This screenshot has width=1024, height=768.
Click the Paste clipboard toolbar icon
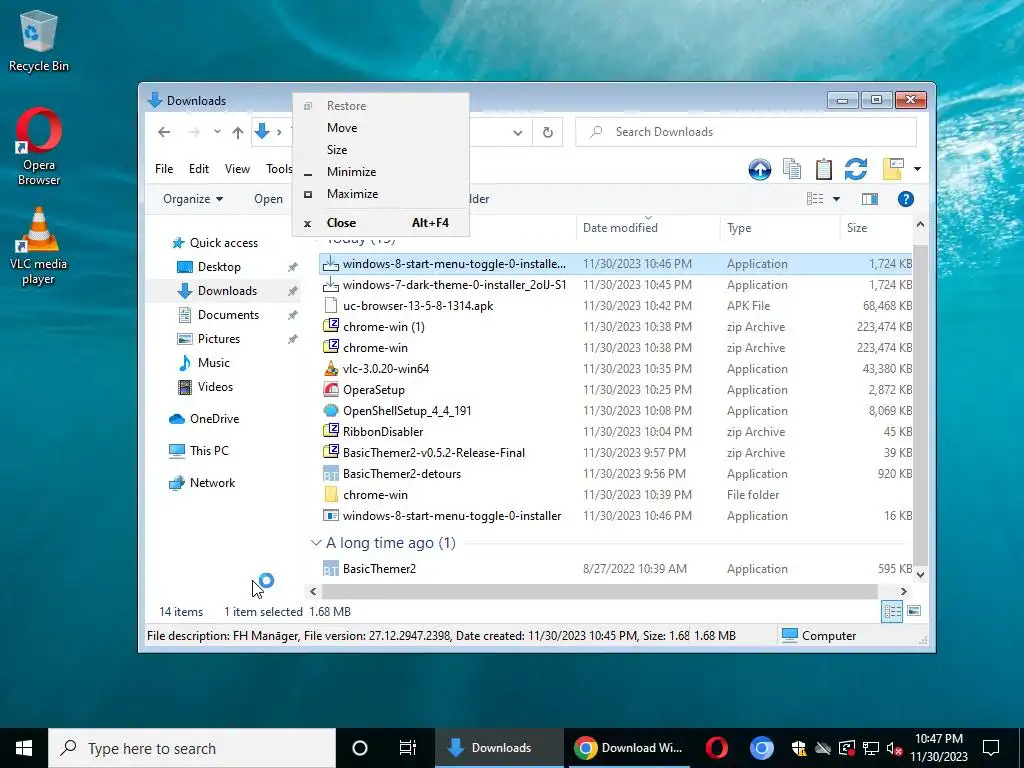click(824, 169)
